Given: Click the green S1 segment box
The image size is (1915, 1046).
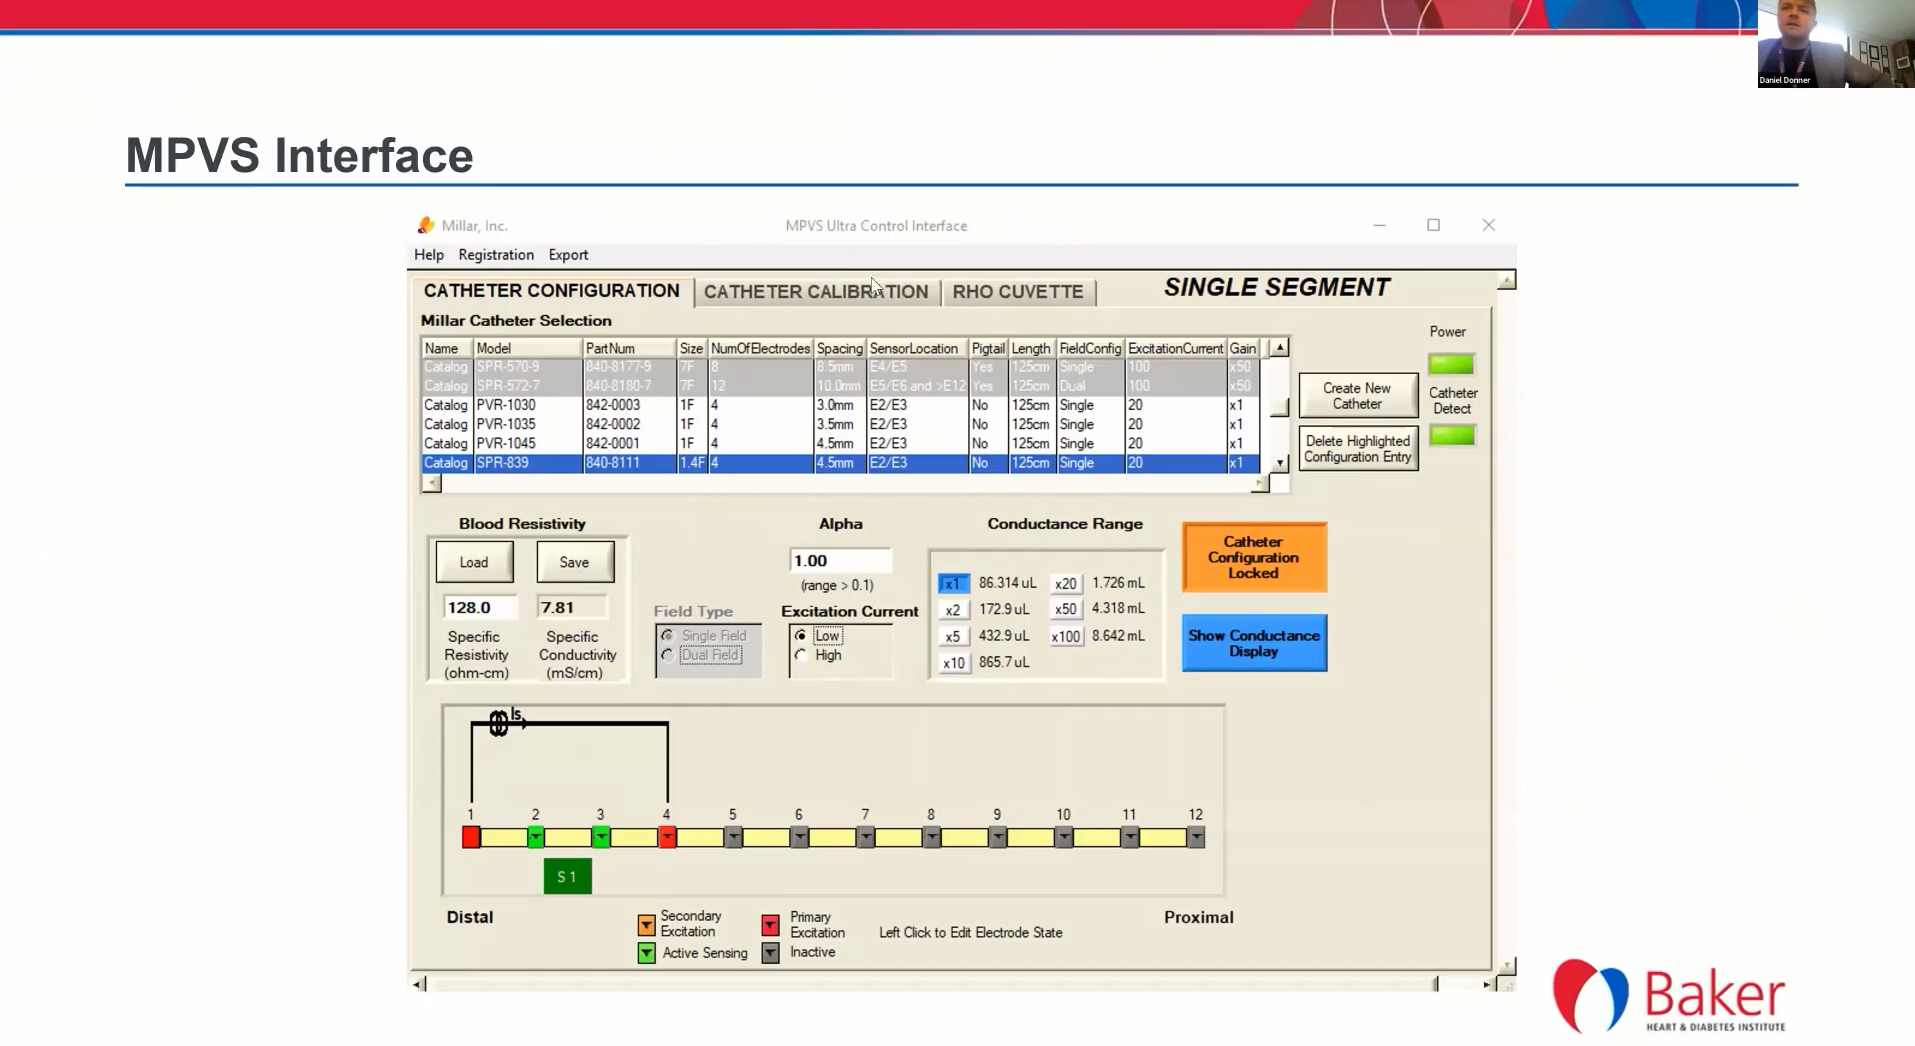Looking at the screenshot, I should 567,877.
